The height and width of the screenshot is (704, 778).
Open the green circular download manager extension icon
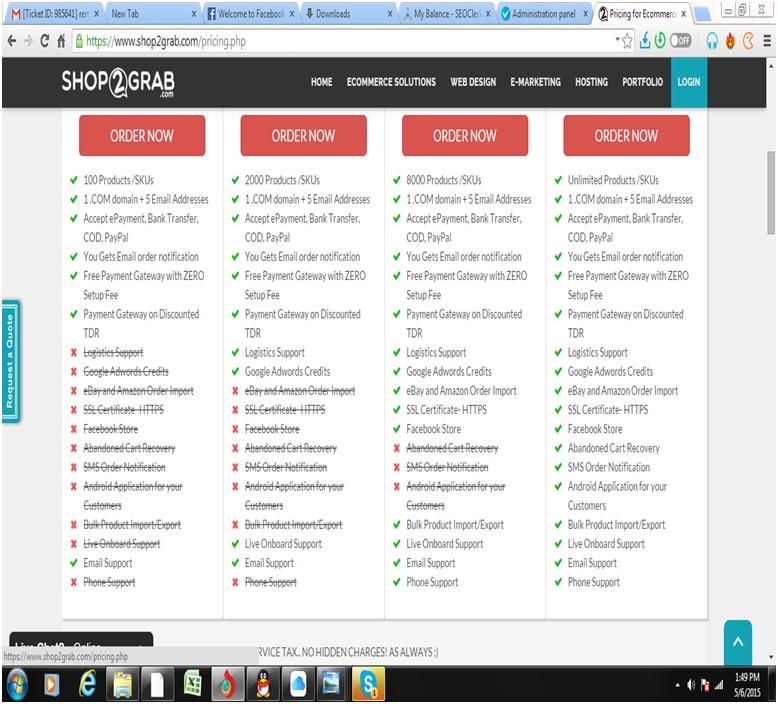pyautogui.click(x=660, y=40)
